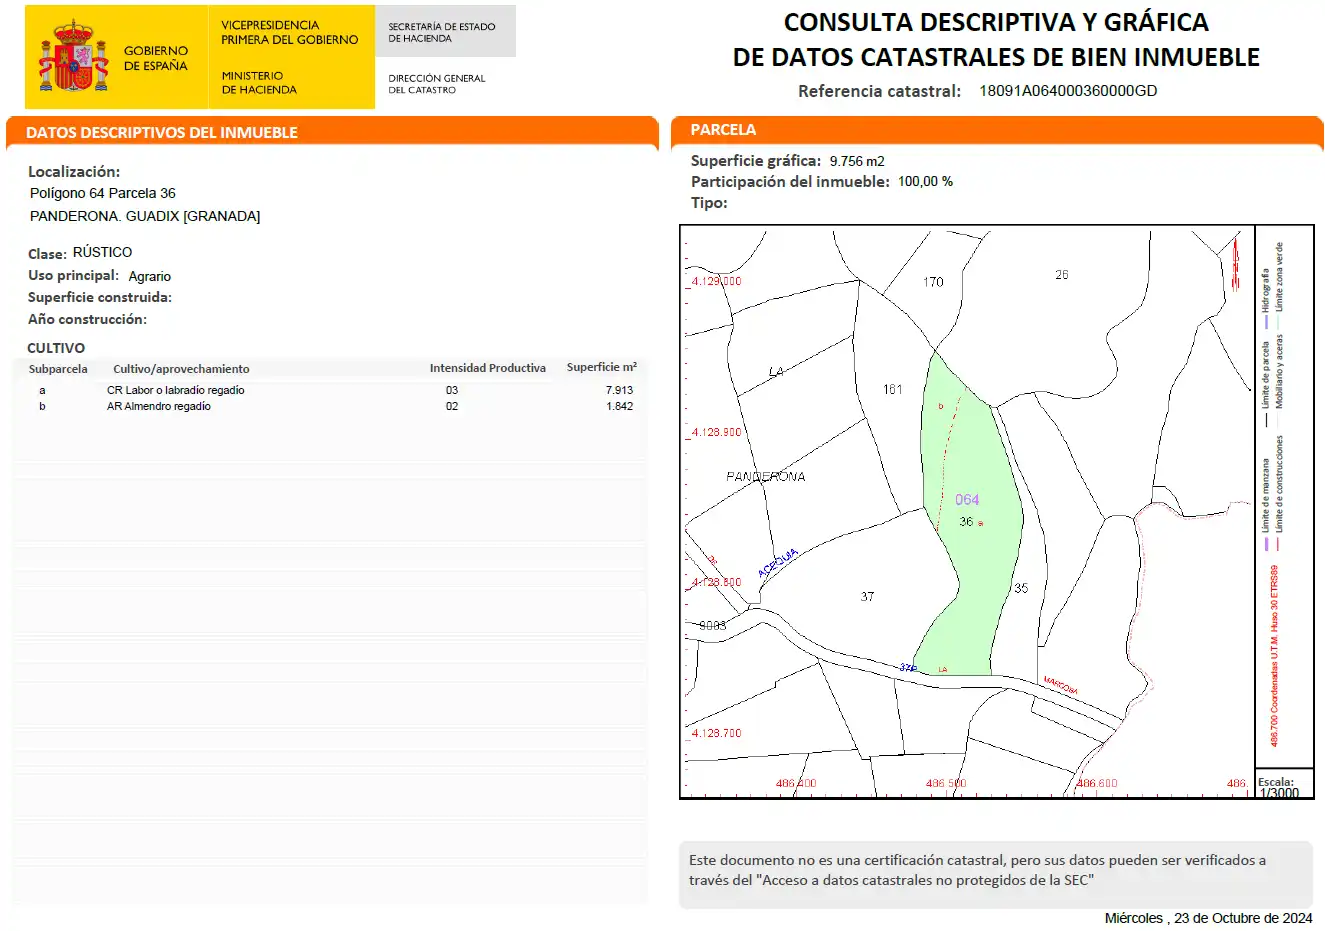This screenshot has width=1325, height=931.
Task: Select the surface value 1.842
Action: coord(619,406)
